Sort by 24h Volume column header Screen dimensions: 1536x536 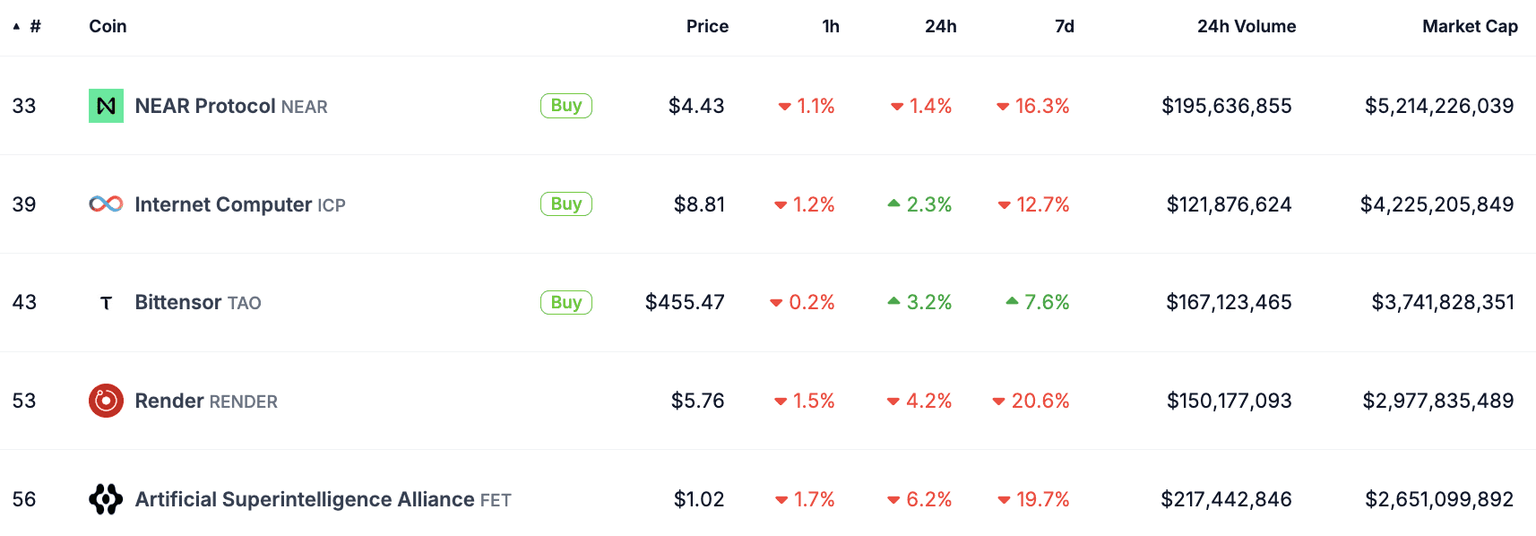click(1246, 27)
